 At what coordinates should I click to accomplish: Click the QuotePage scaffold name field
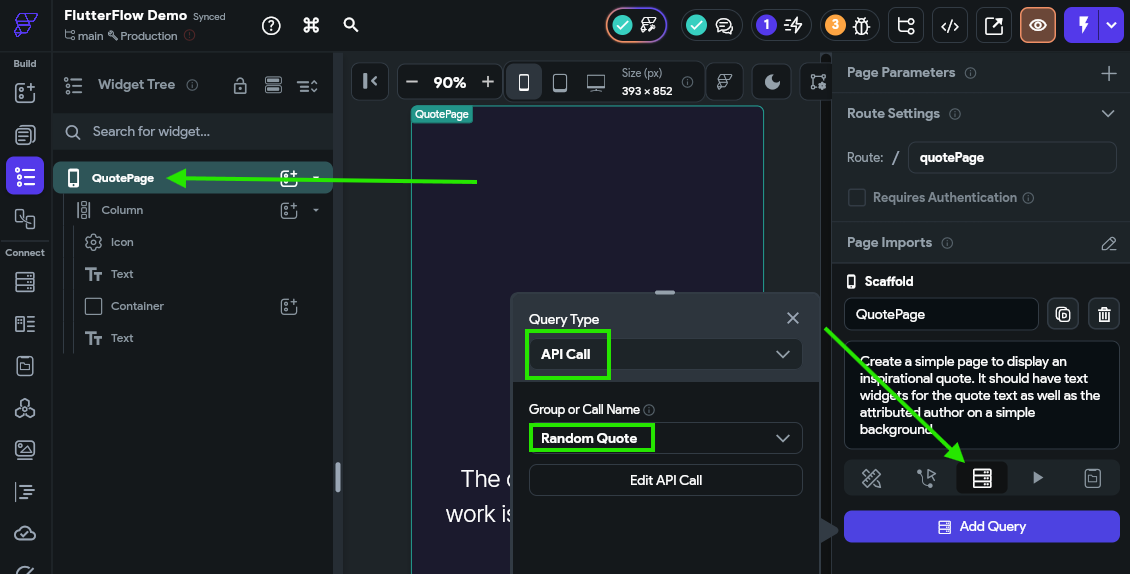click(940, 314)
